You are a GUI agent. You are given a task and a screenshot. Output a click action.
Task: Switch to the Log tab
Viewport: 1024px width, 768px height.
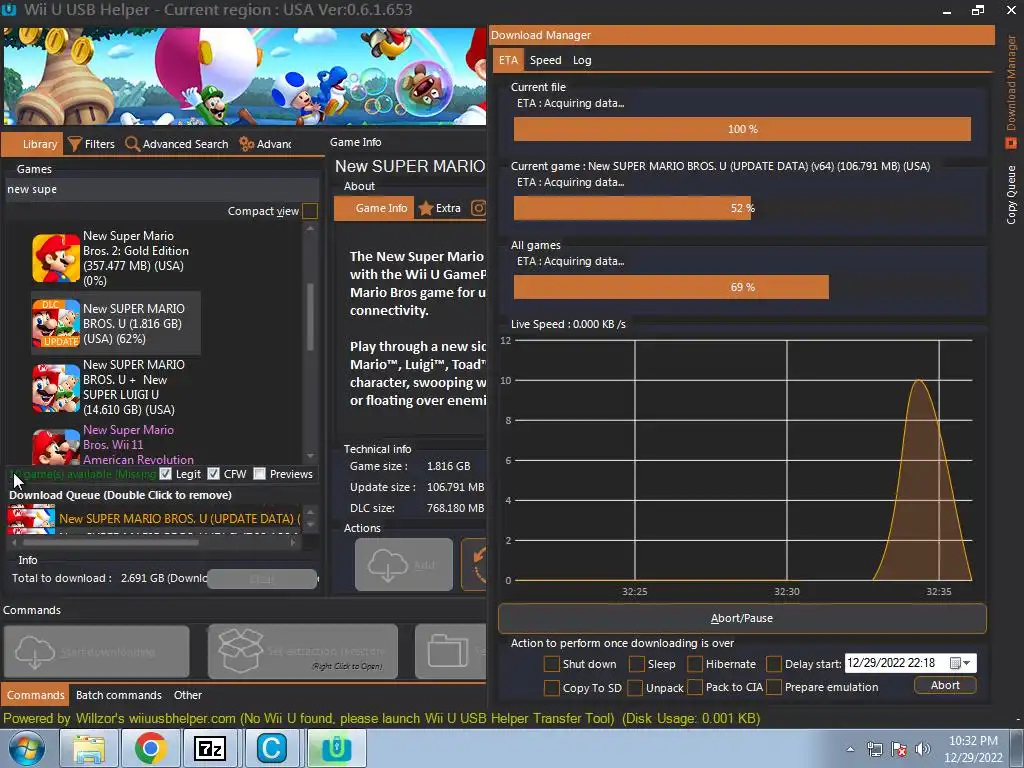(x=582, y=60)
